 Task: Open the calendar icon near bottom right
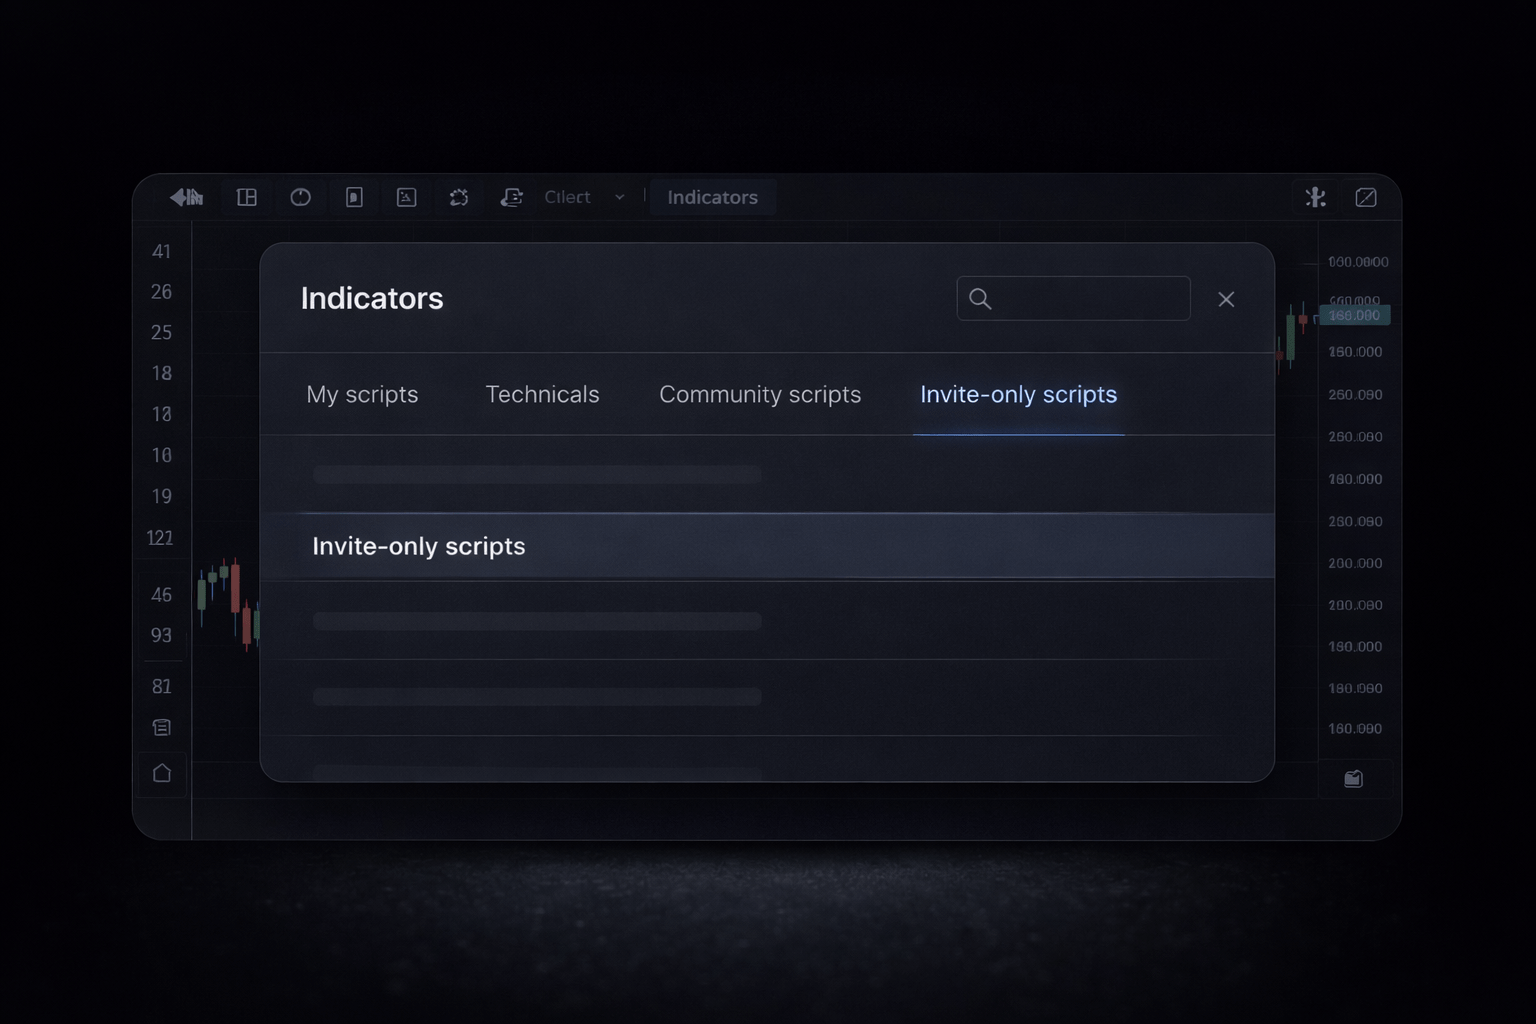[1354, 779]
